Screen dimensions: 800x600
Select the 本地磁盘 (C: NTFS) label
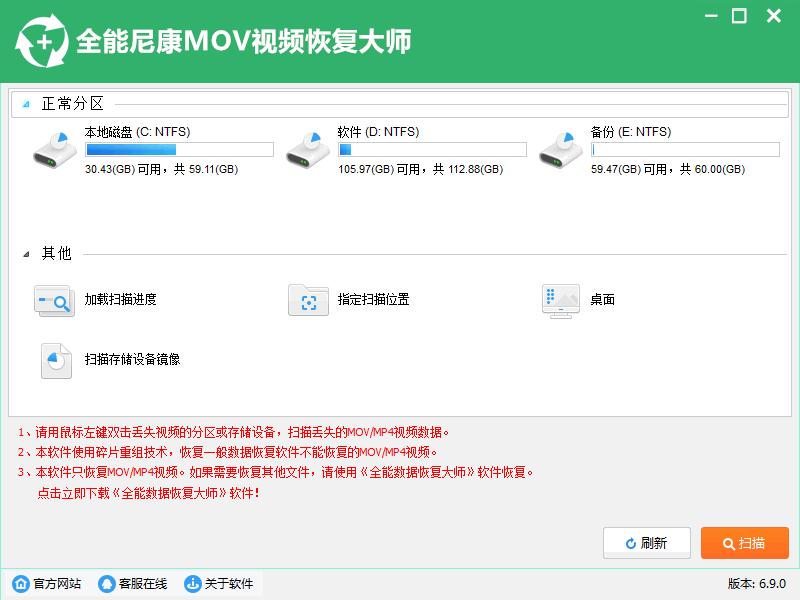pyautogui.click(x=137, y=132)
